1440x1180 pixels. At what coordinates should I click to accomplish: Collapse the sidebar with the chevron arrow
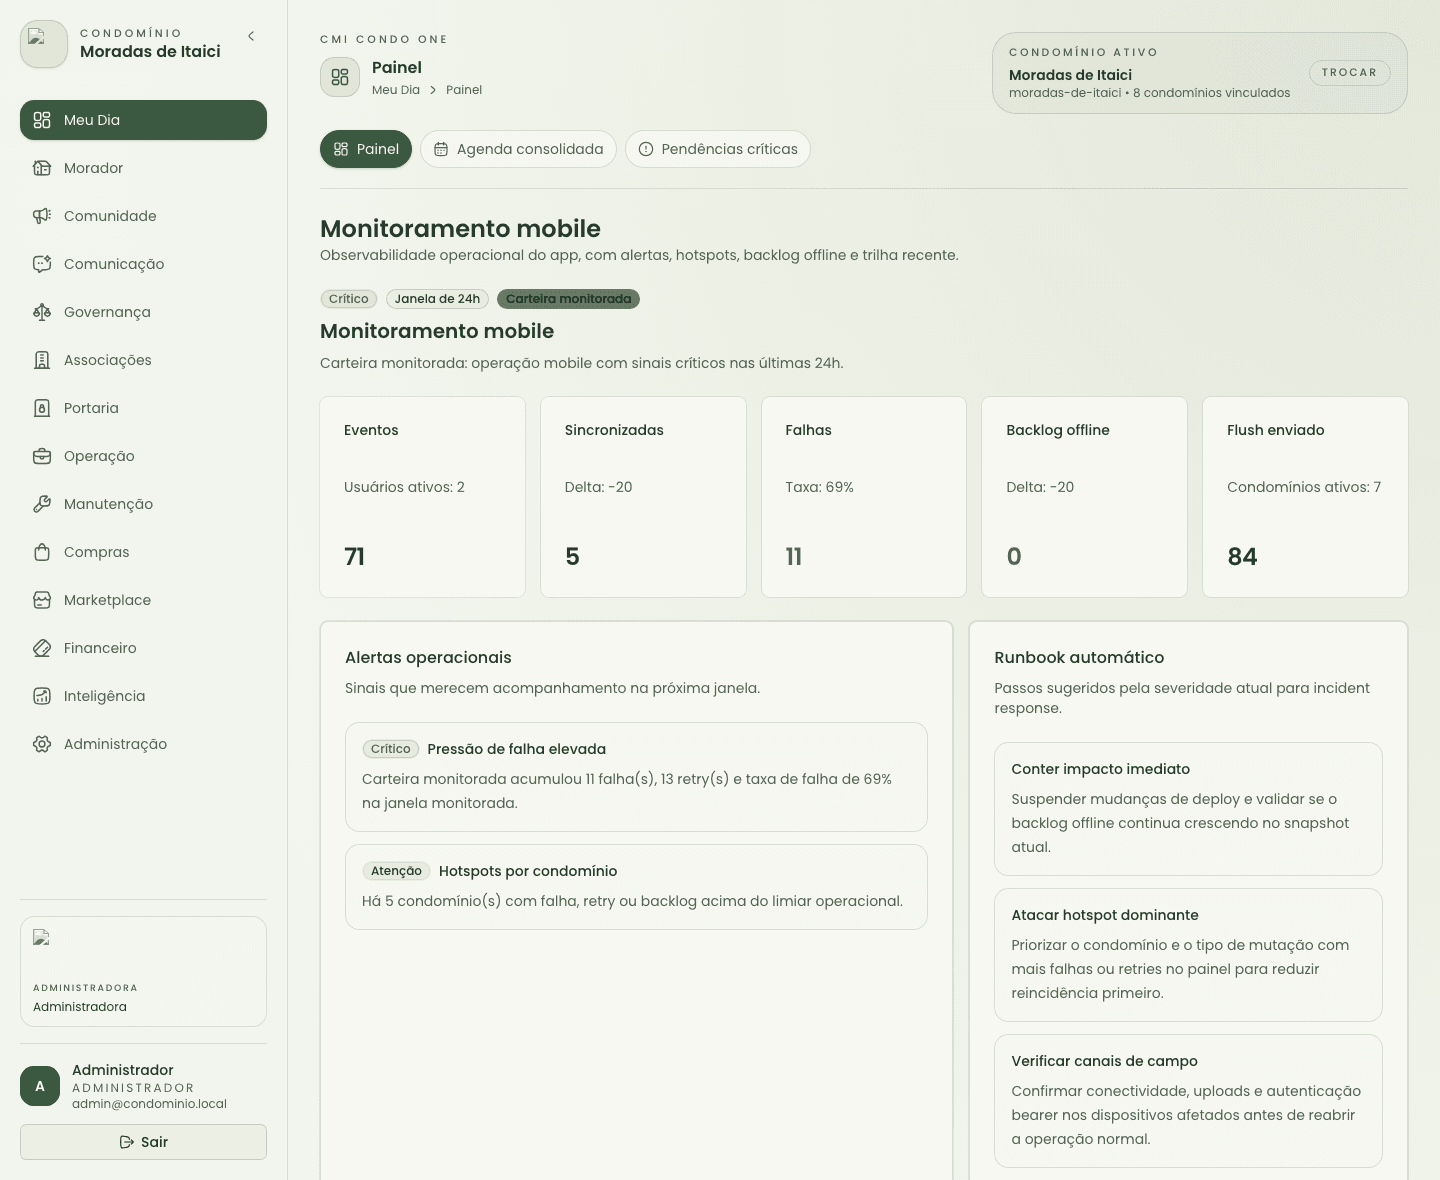pyautogui.click(x=251, y=36)
